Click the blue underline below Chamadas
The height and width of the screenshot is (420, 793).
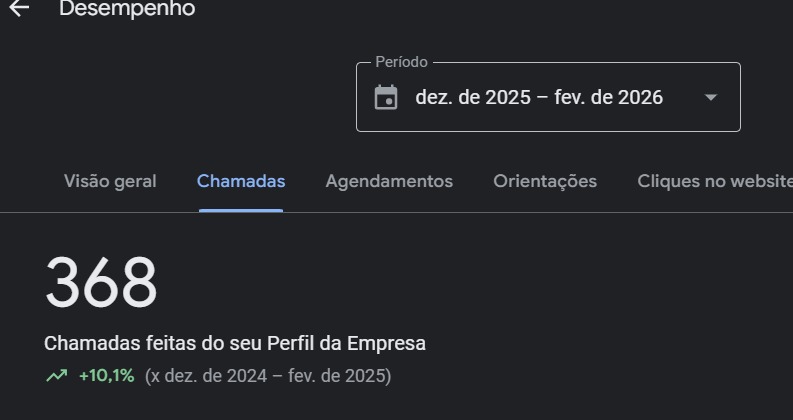pos(241,210)
